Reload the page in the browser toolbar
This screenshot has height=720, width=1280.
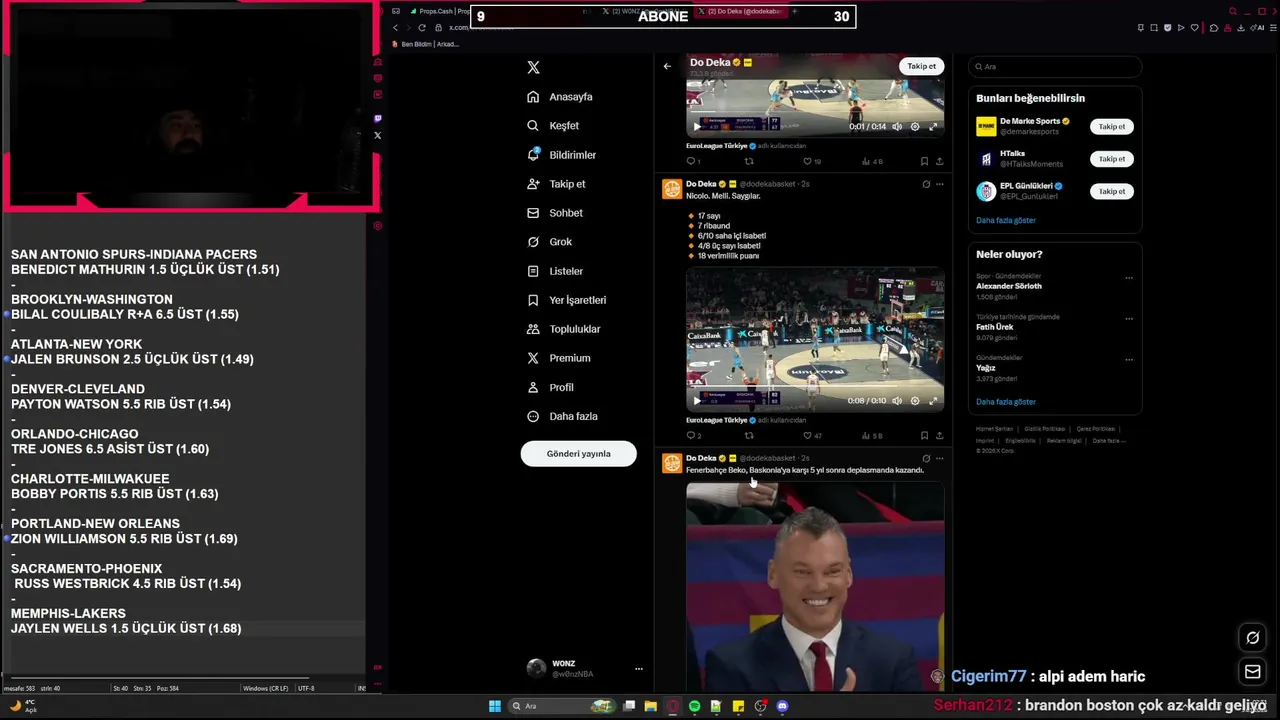[x=422, y=27]
